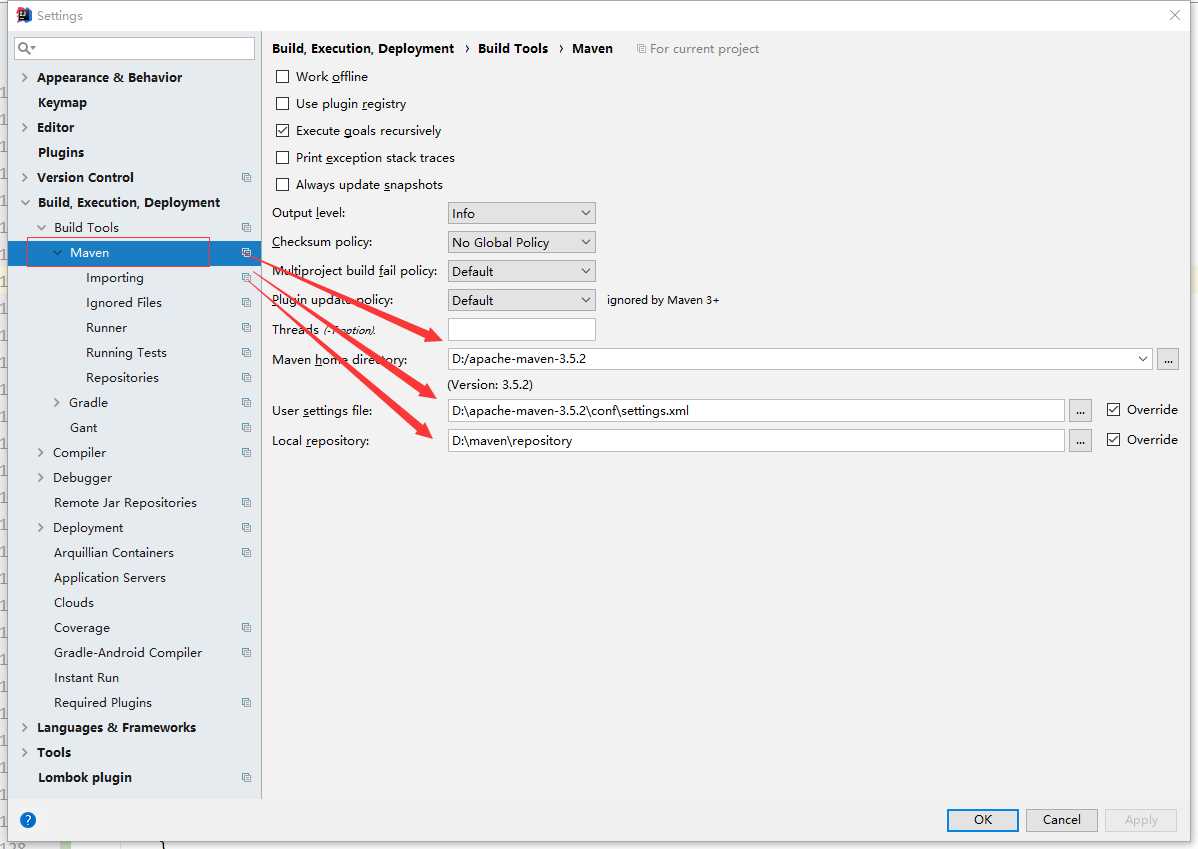
Task: Click the project-level icon beside Deployment
Action: [x=246, y=527]
